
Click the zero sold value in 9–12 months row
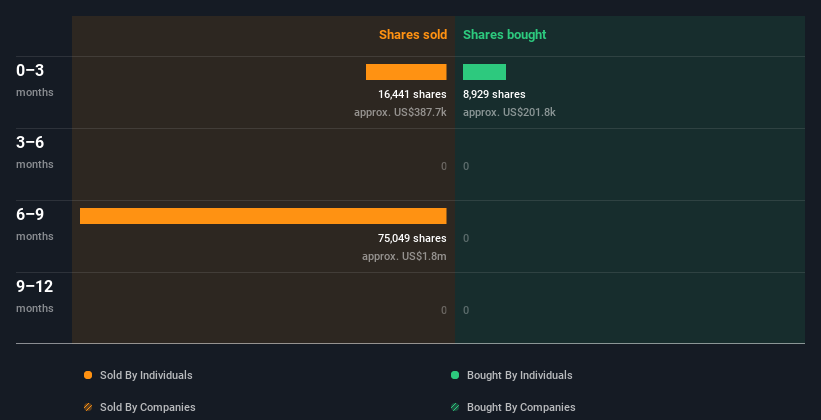[x=444, y=310]
